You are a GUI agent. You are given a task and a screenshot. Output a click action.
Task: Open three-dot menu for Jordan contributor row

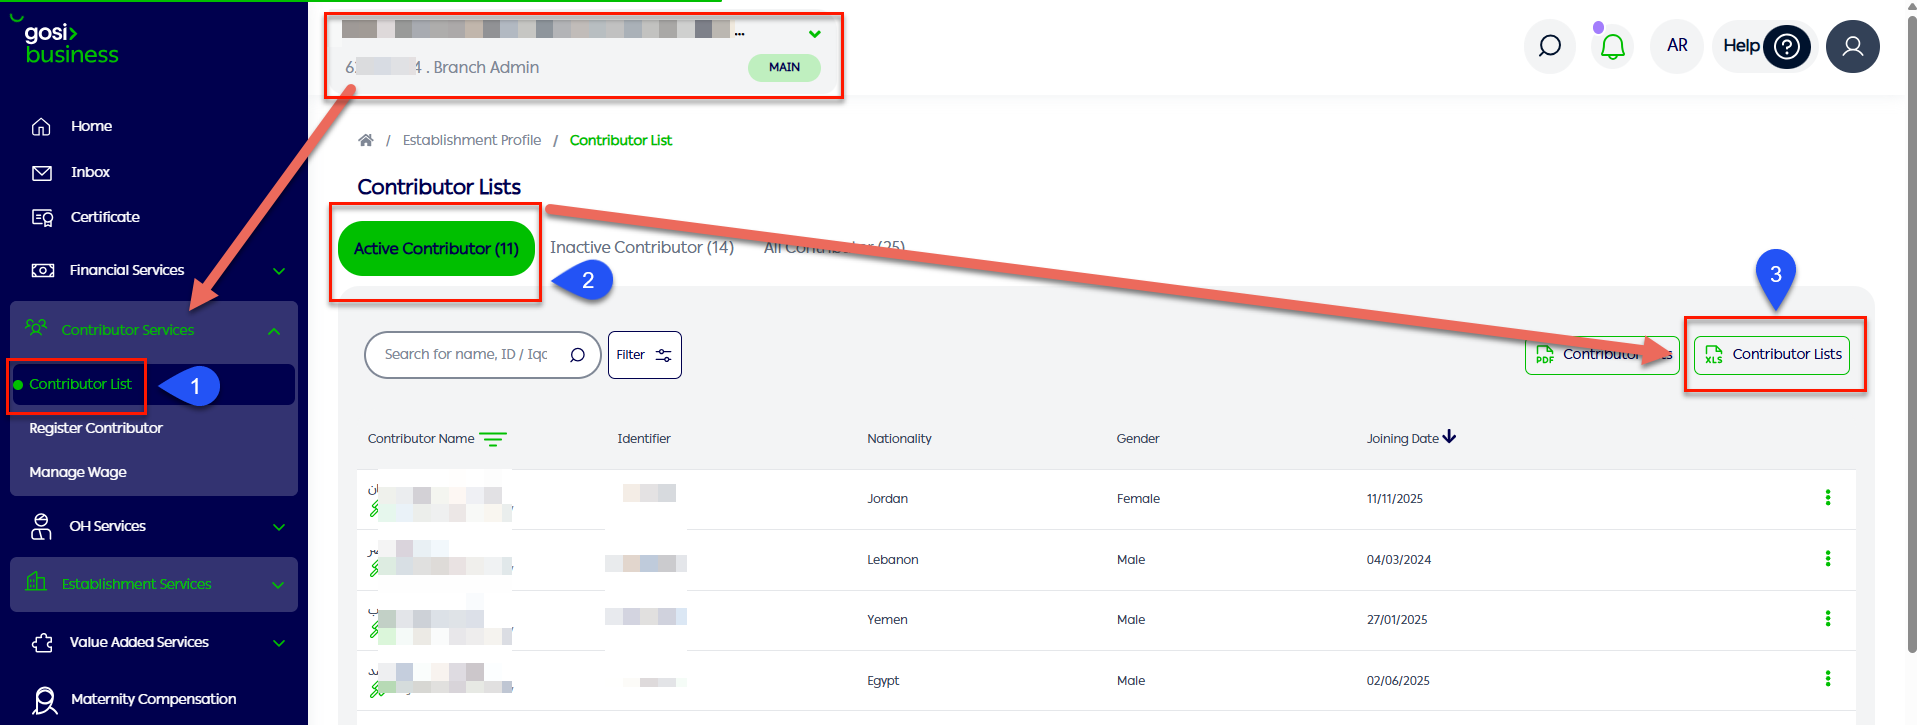pyautogui.click(x=1827, y=498)
